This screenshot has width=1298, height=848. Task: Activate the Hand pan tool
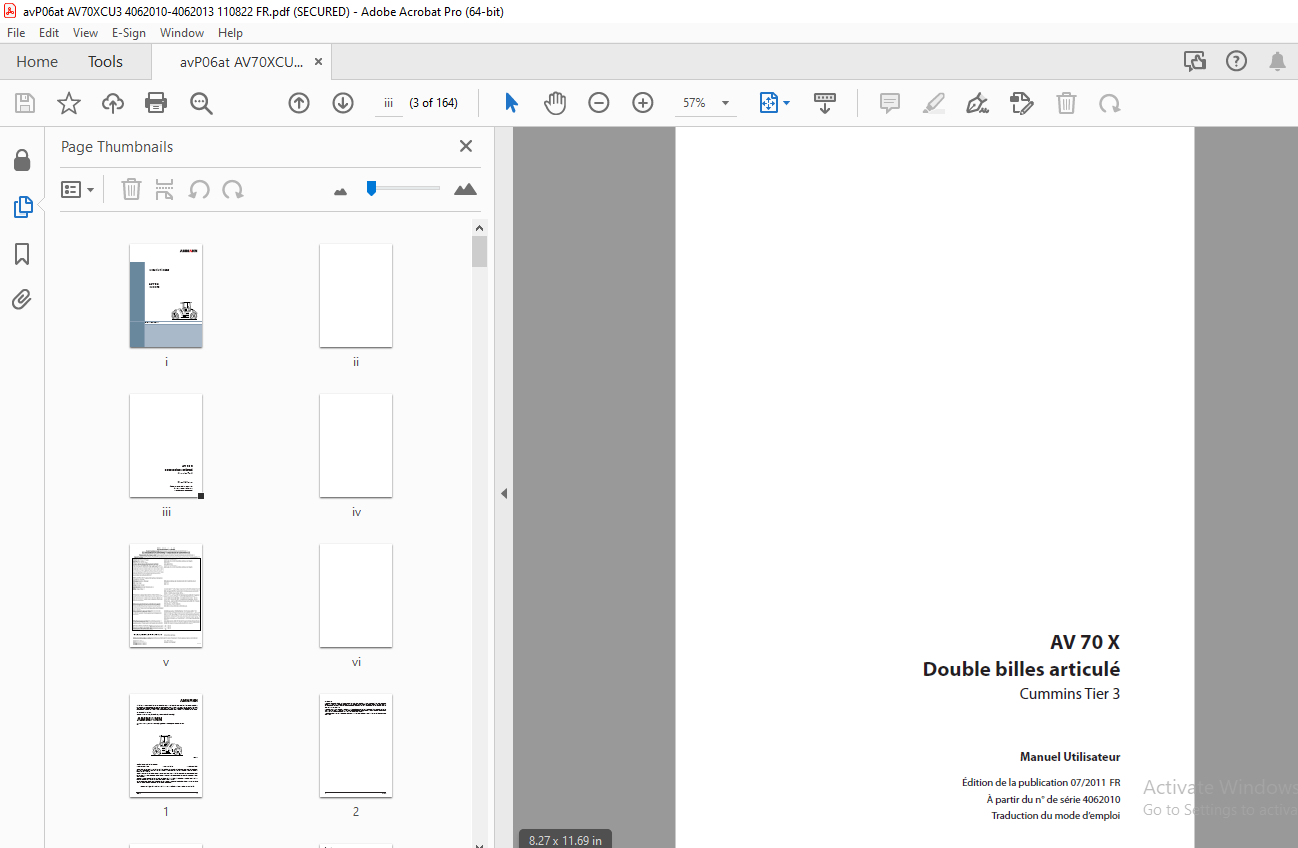555,103
